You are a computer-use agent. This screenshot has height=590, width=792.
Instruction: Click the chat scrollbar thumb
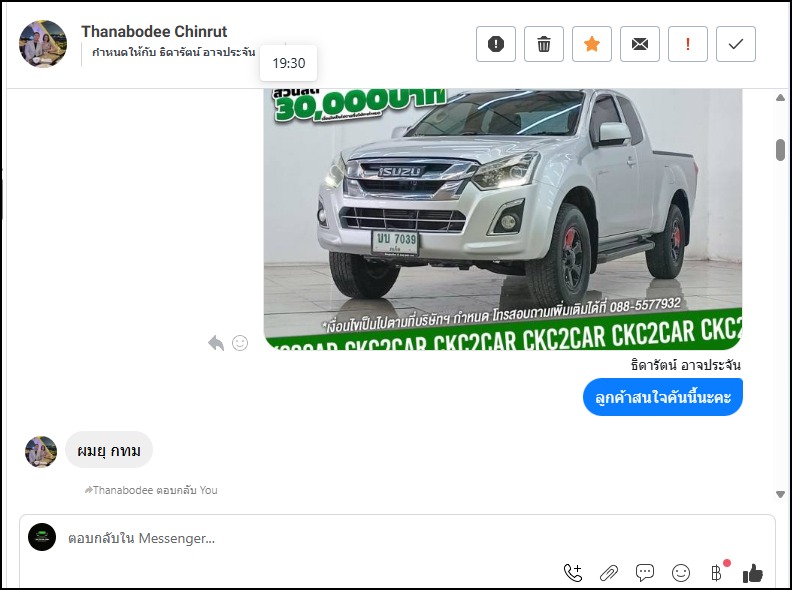780,150
